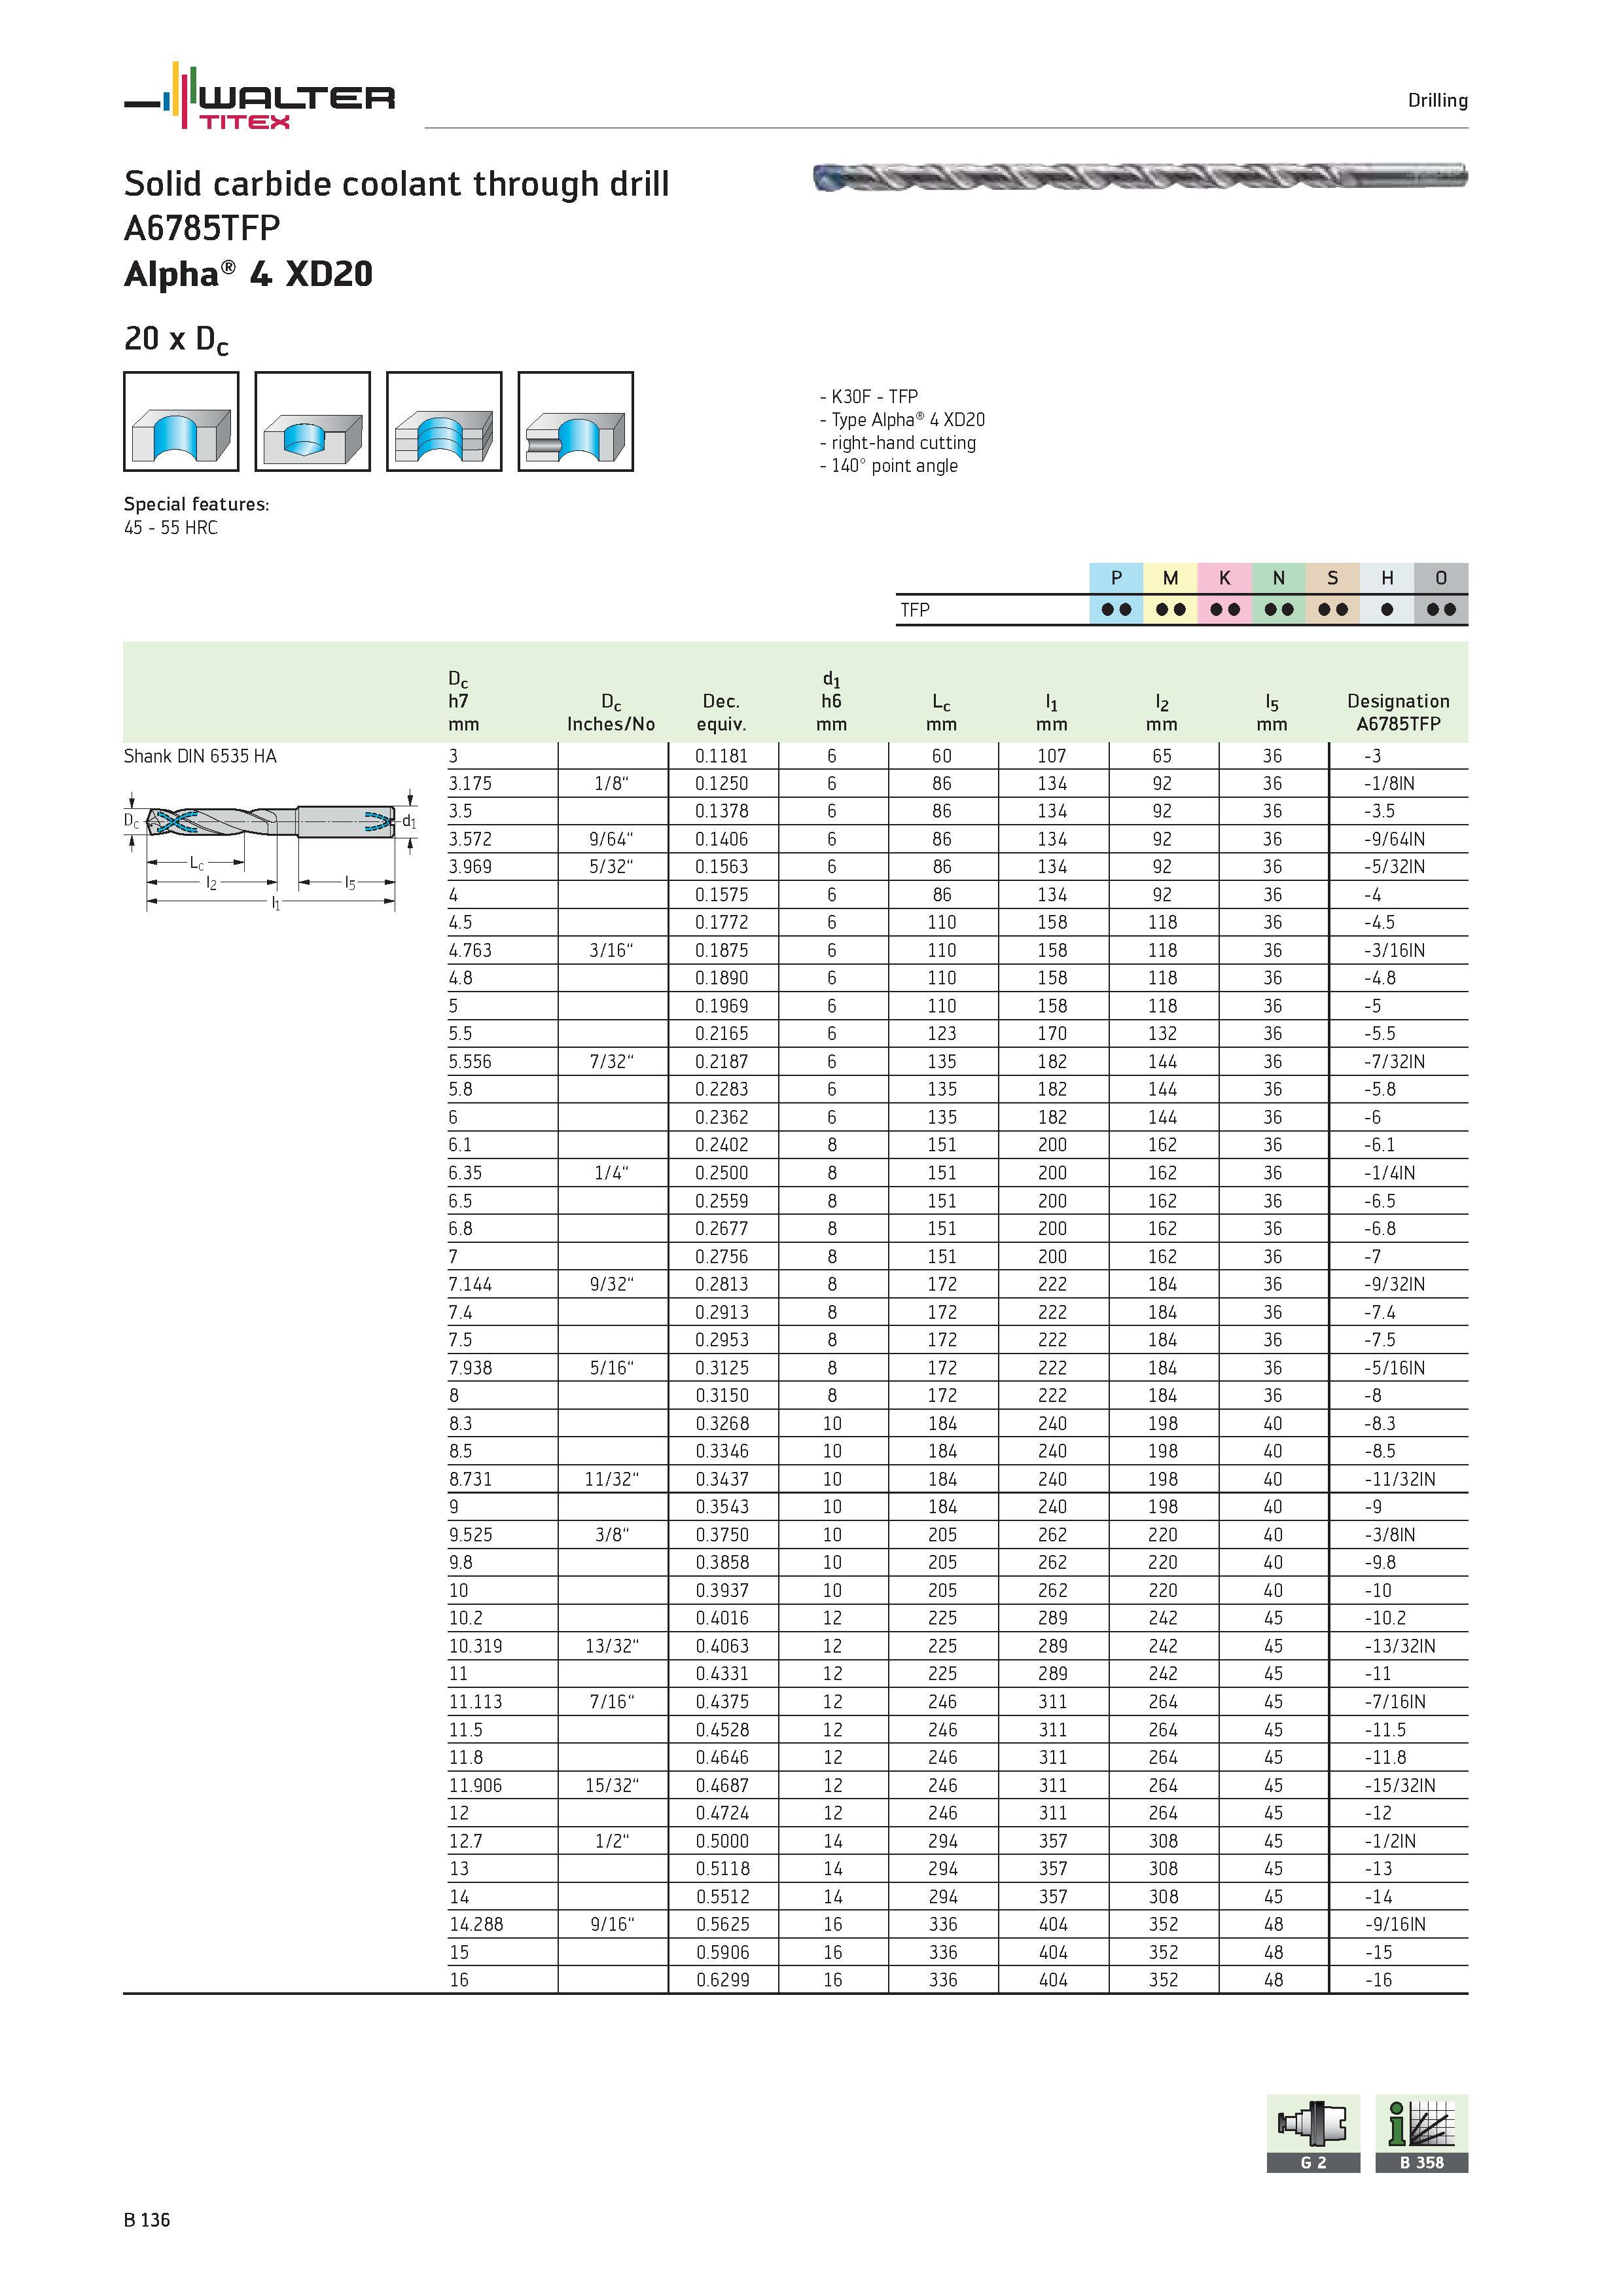Screen dimensions: 1623x2296
Task: Select the green N material group swatch
Action: pyautogui.click(x=1278, y=578)
